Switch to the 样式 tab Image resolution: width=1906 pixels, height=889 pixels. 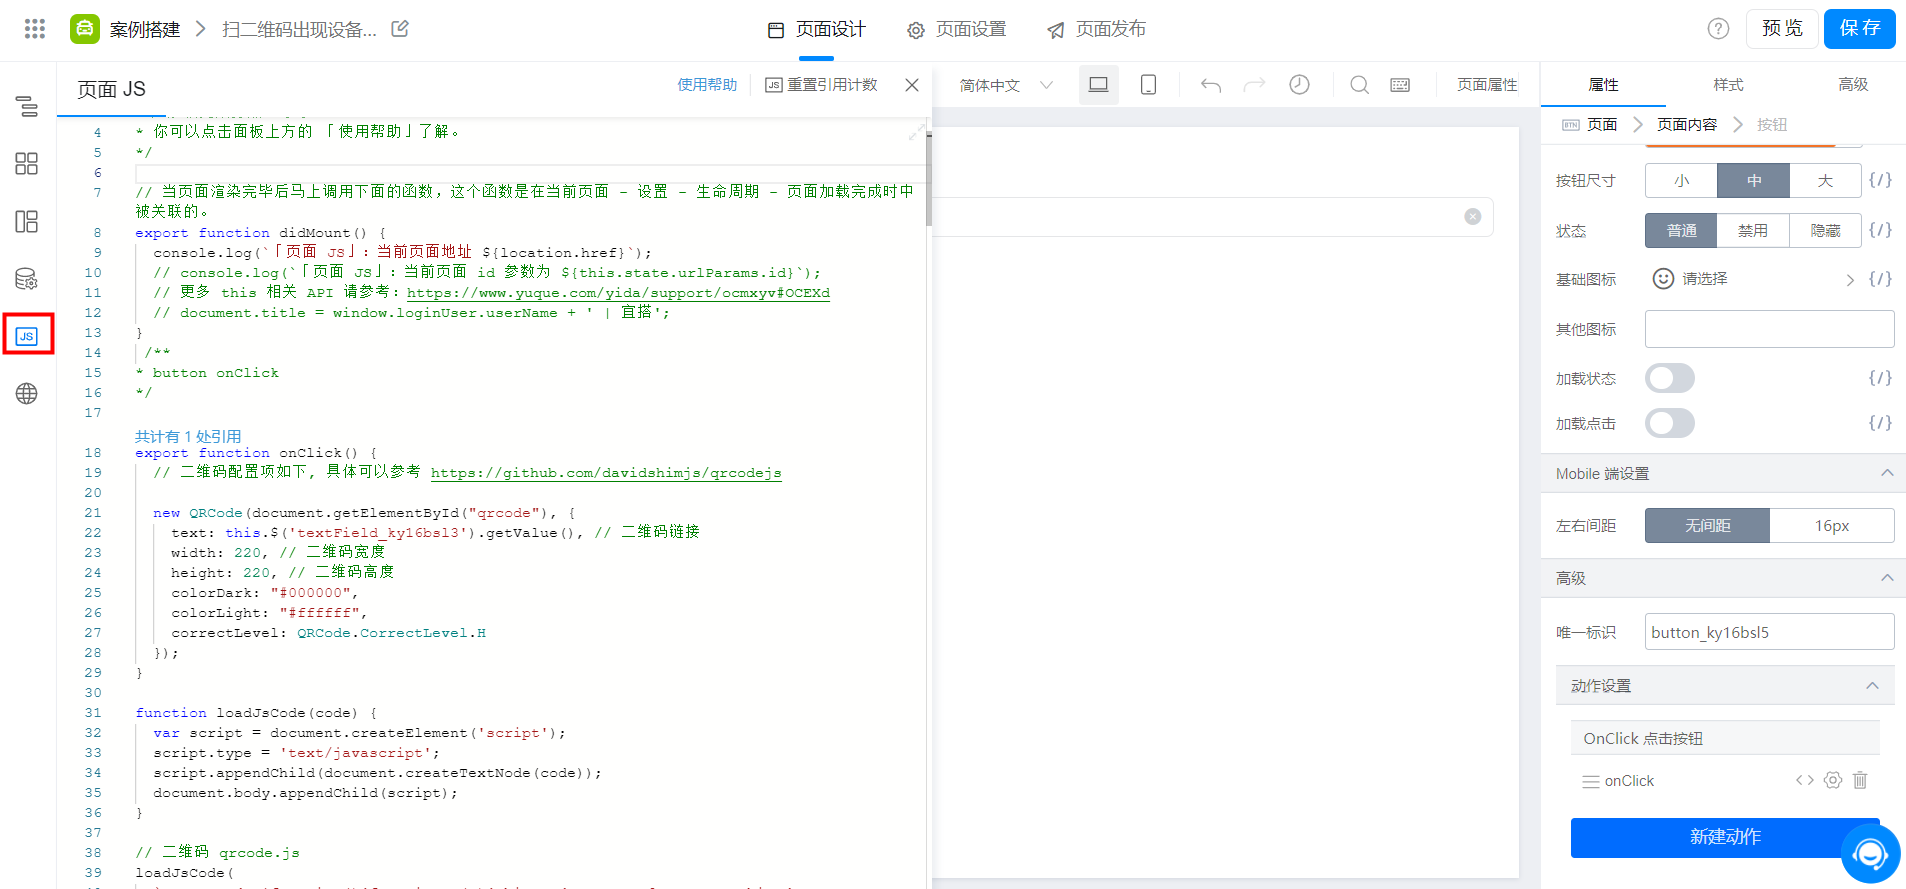click(x=1728, y=85)
